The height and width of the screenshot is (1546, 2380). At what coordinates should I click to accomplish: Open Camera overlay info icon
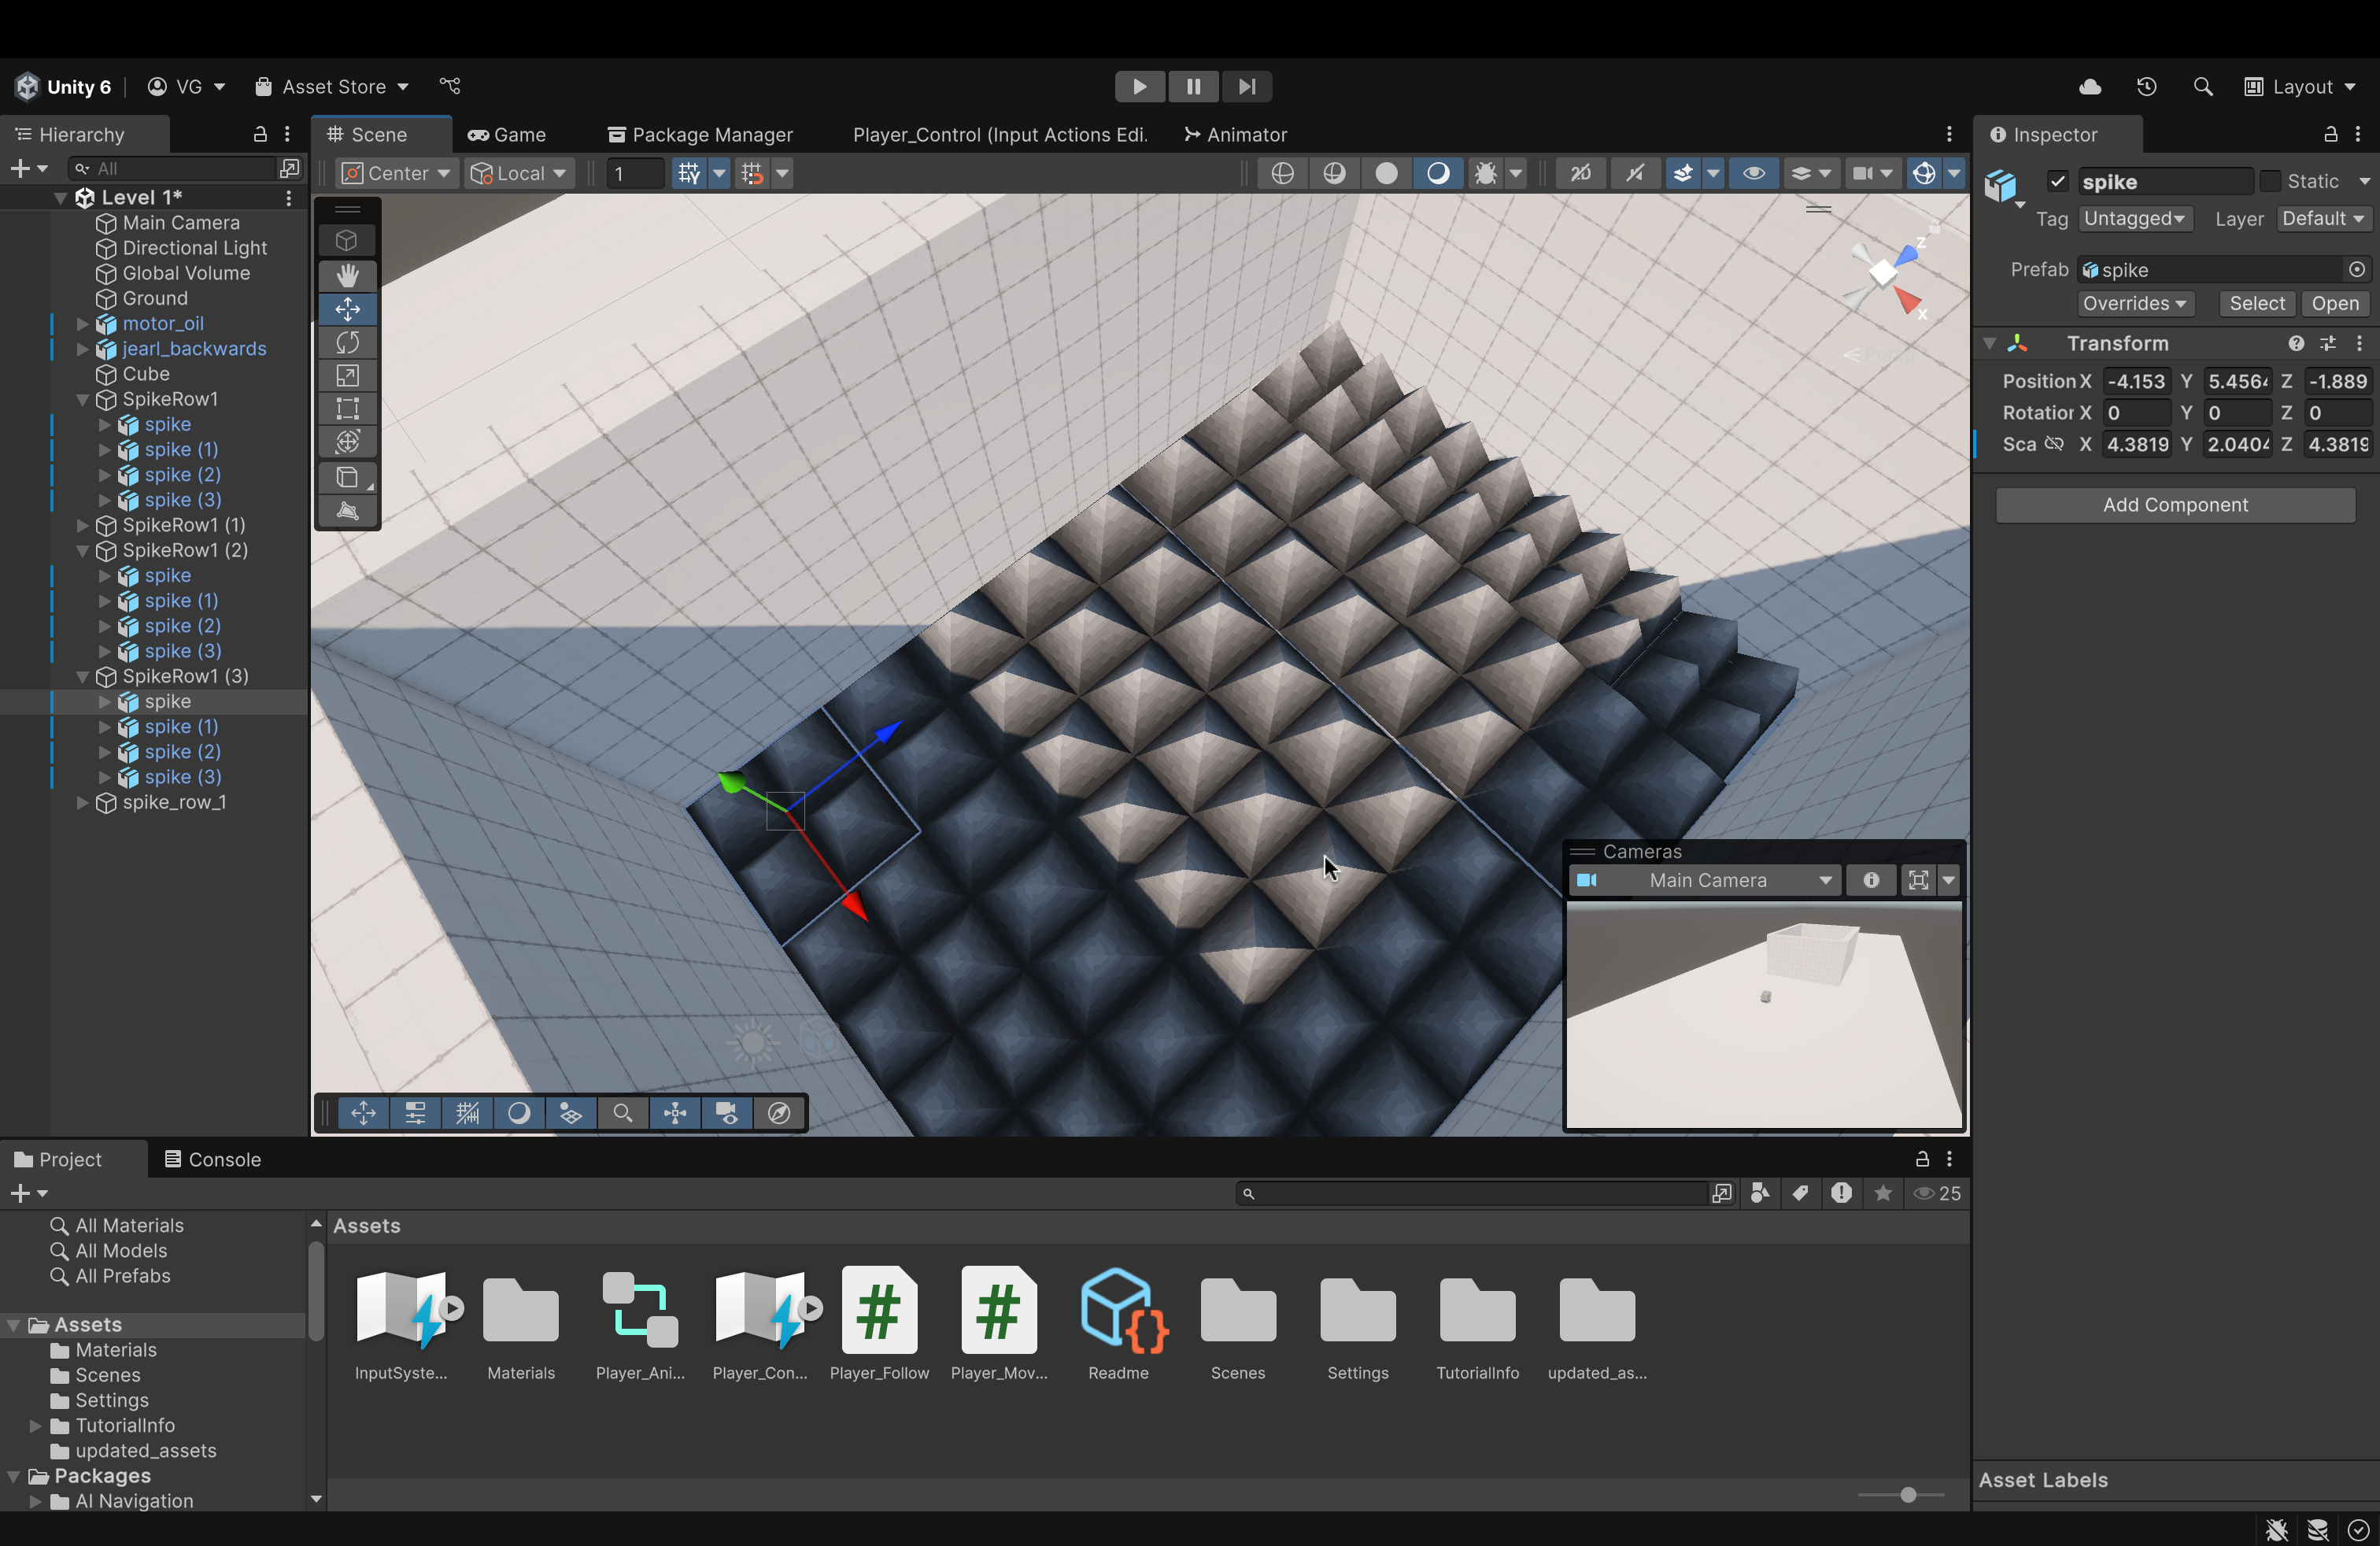pyautogui.click(x=1870, y=880)
